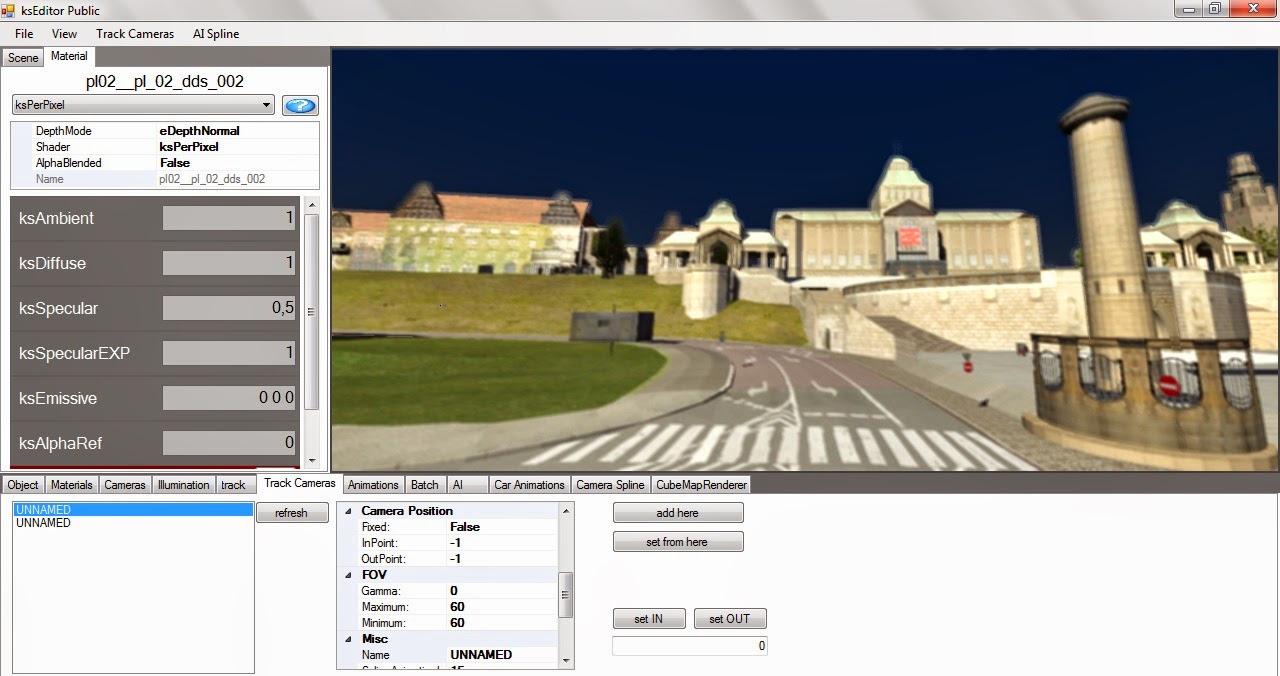Open the Camera Spline tab
1280x676 pixels.
610,484
